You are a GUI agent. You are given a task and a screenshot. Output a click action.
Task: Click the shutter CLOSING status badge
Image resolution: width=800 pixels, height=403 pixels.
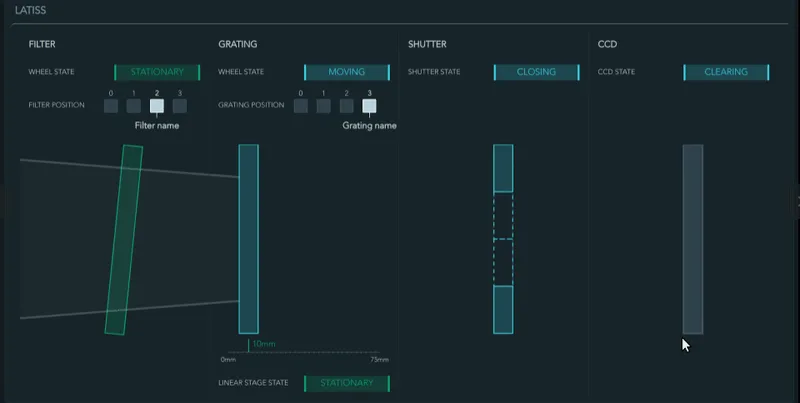point(537,72)
